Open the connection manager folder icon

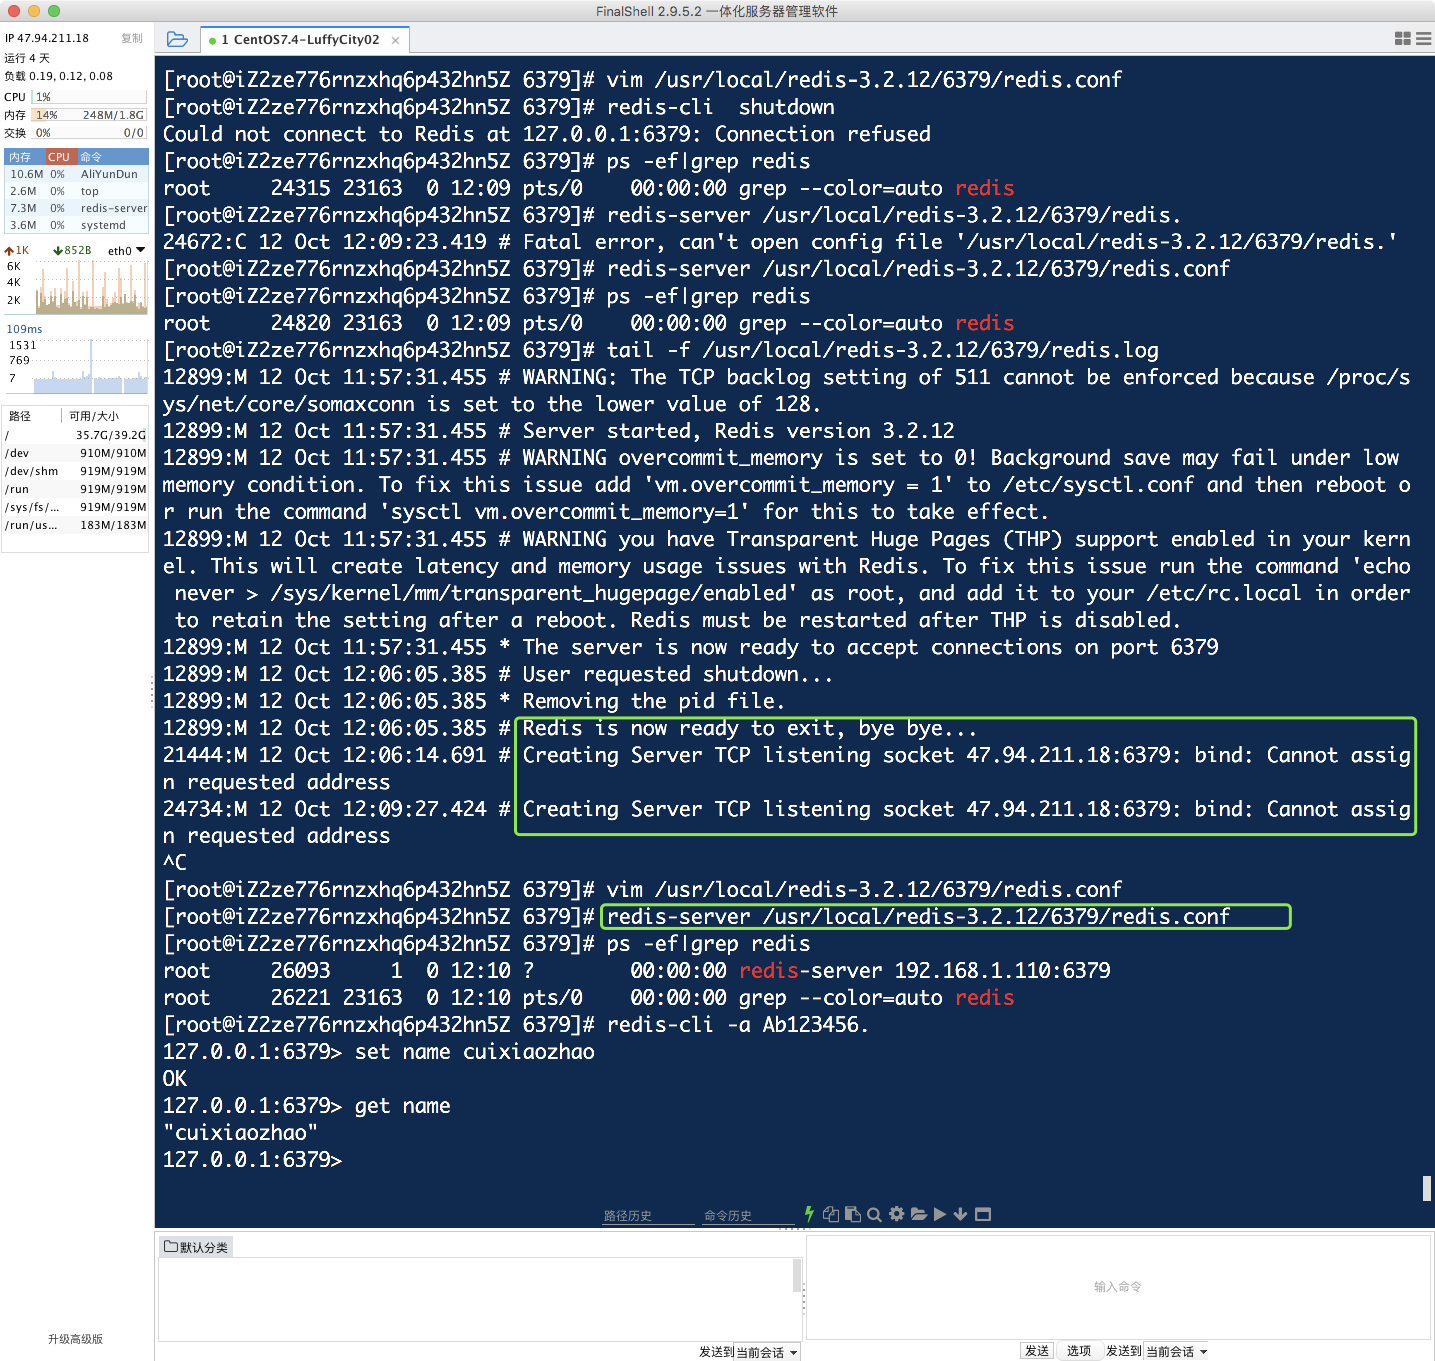pos(177,39)
